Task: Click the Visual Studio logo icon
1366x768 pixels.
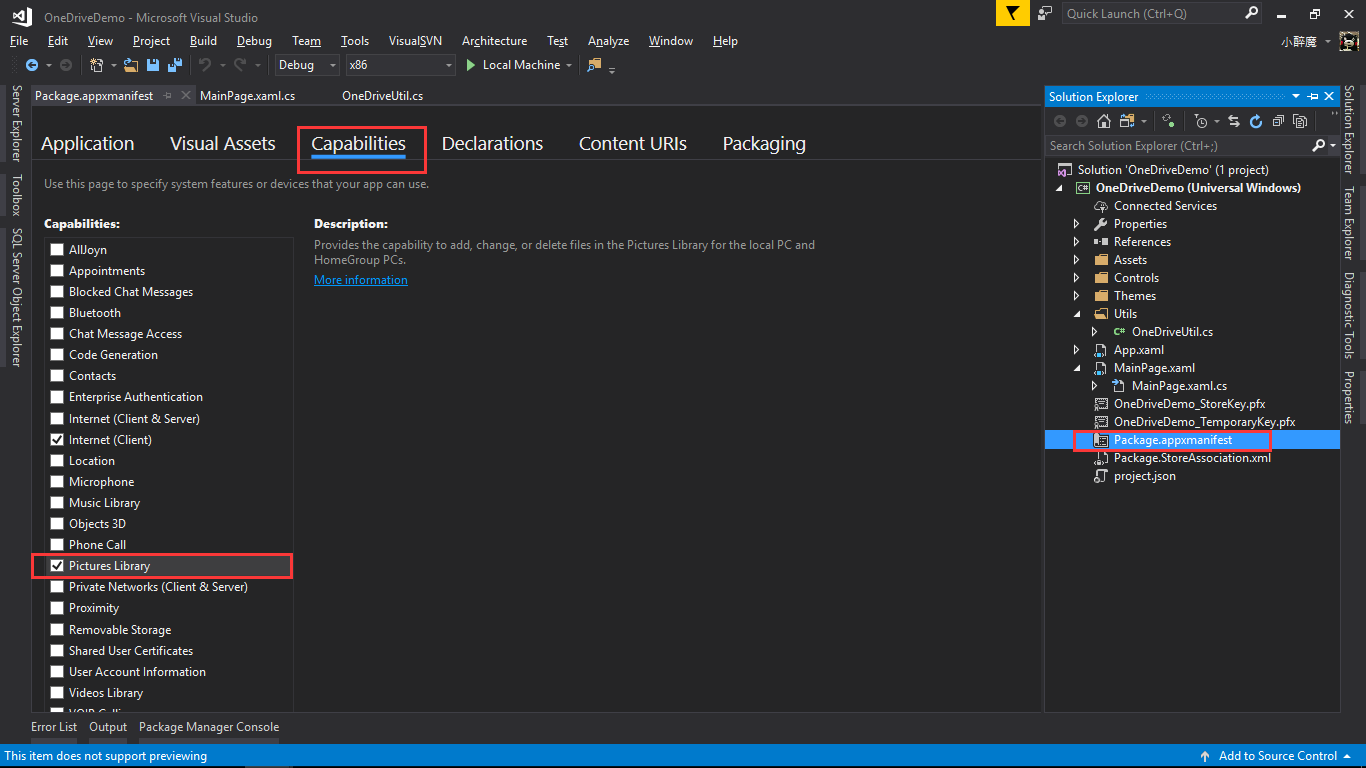Action: click(x=21, y=15)
